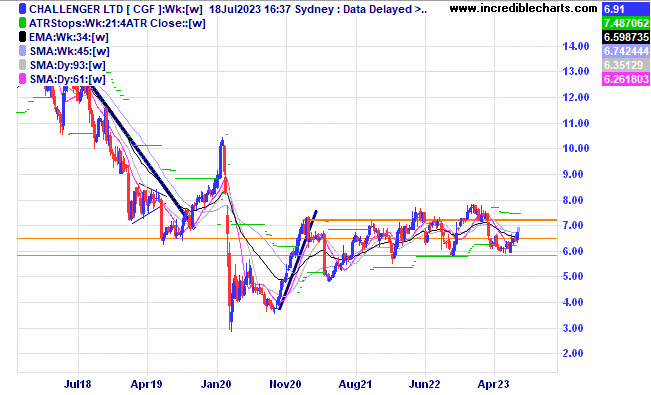The image size is (651, 395).
Task: Click the Jun22 date axis label
Action: 424,384
